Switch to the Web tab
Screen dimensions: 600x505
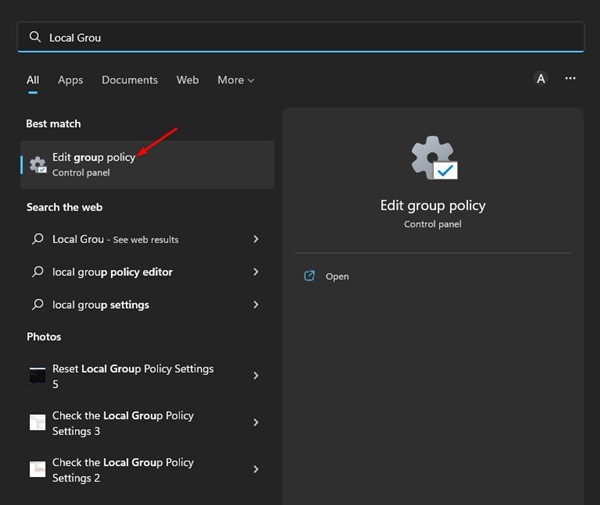pyautogui.click(x=187, y=80)
